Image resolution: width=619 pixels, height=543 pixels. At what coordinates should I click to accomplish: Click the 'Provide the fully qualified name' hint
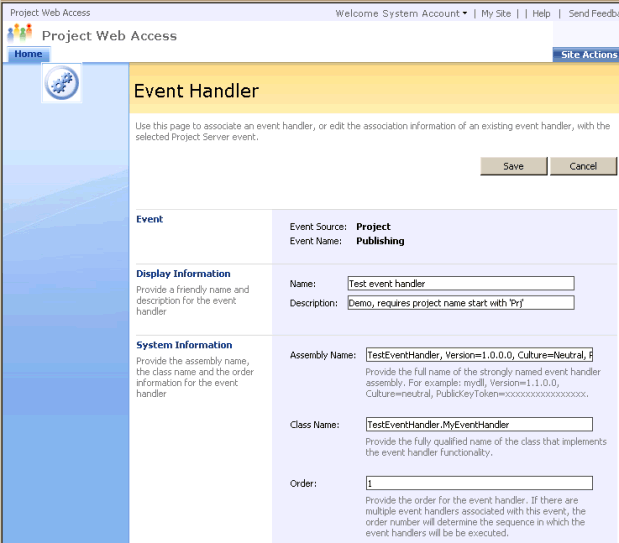click(x=486, y=447)
